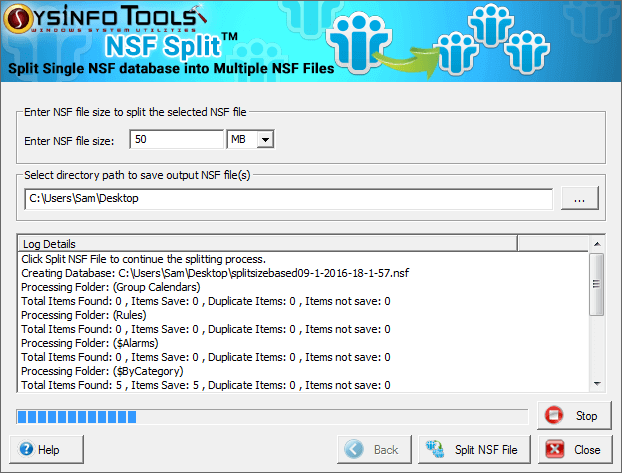Click the log scrollbar up arrow
622x473 pixels.
597,244
